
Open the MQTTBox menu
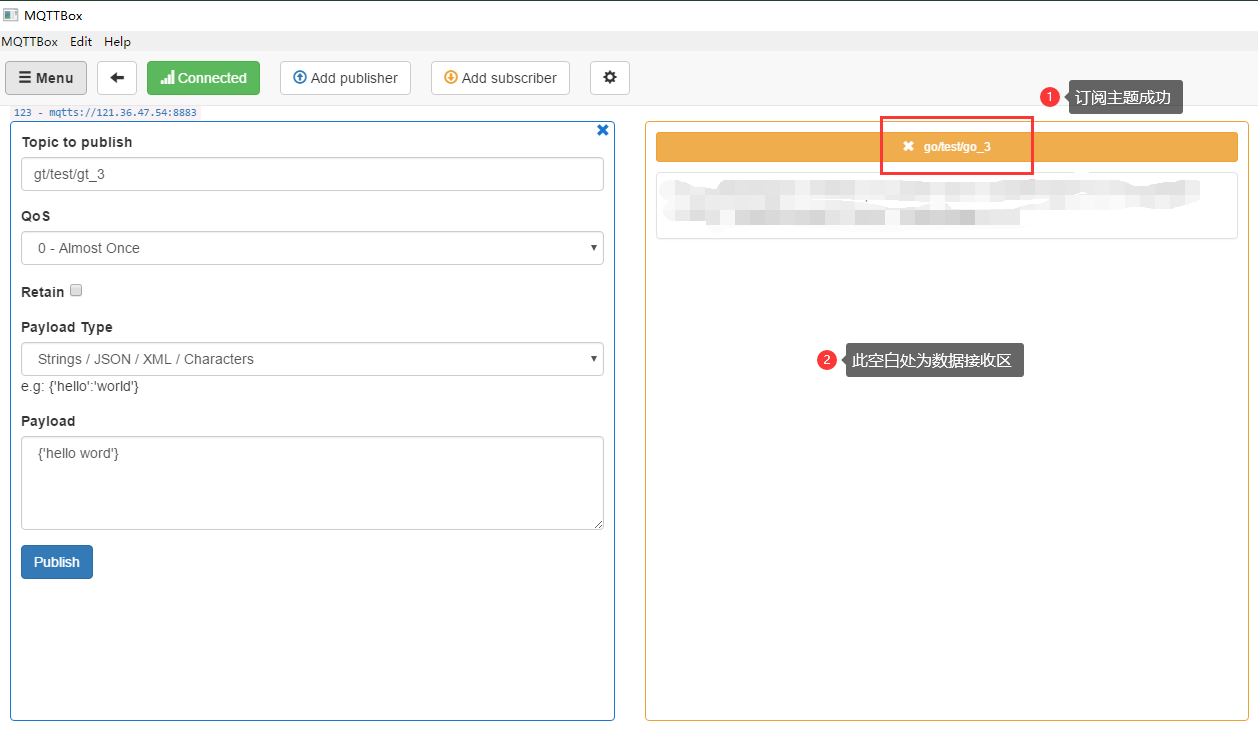click(x=29, y=42)
